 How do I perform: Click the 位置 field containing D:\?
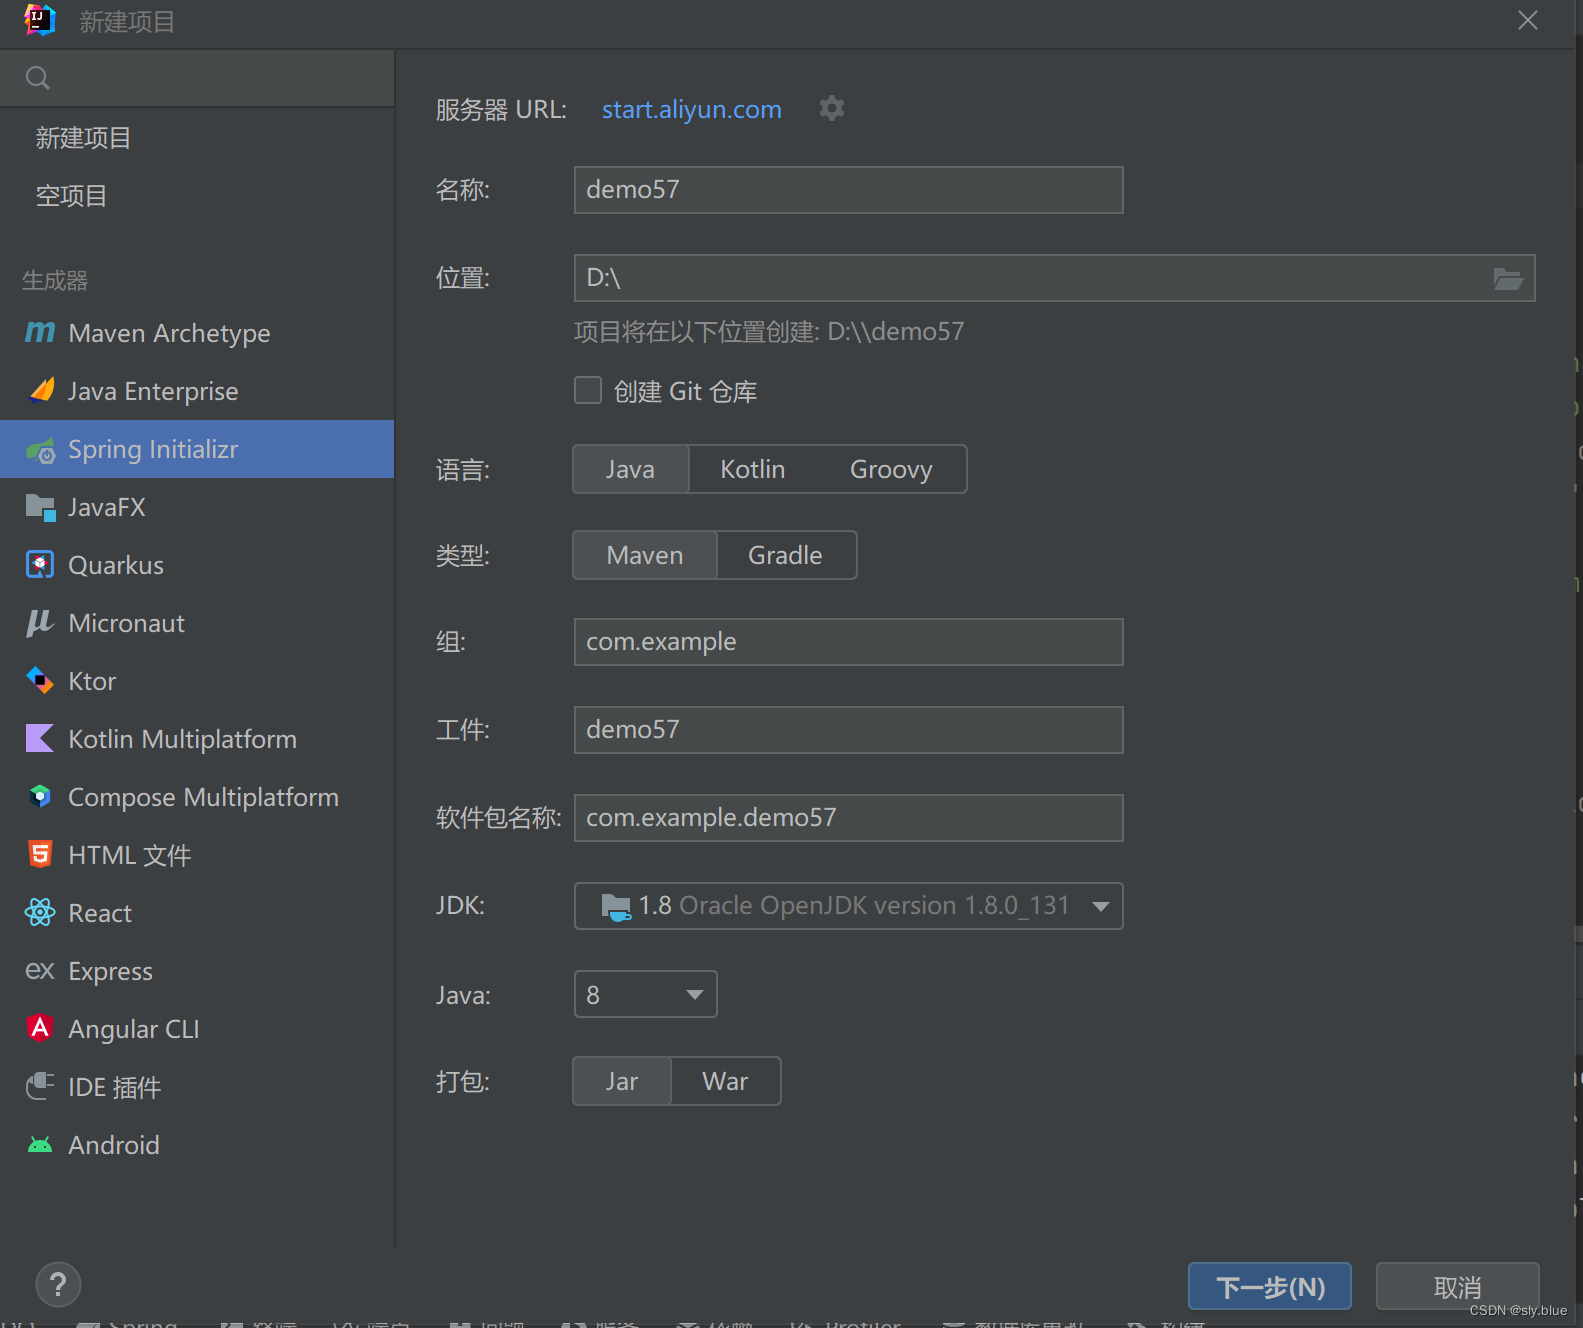[1055, 278]
